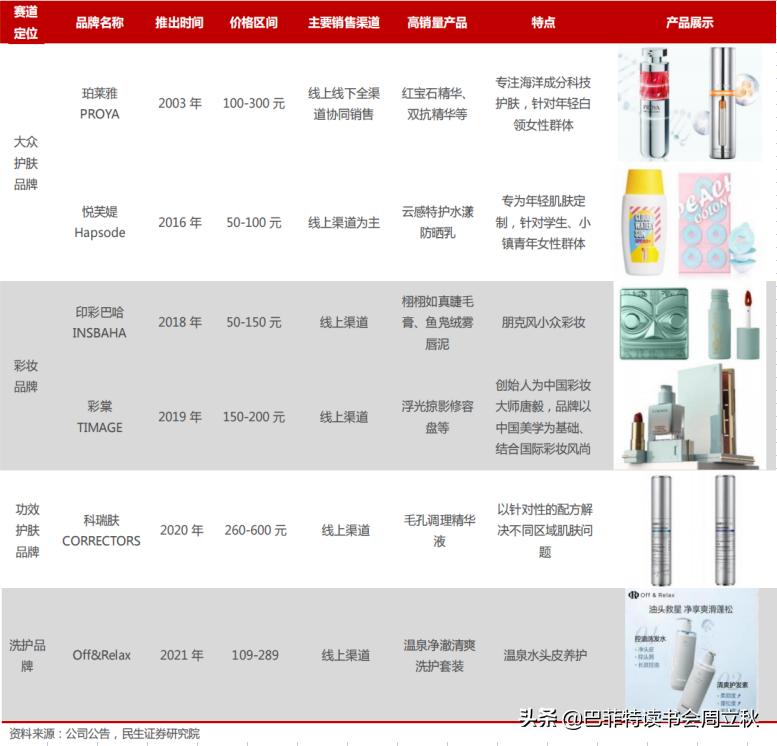This screenshot has width=777, height=746.
Task: Click the 2003 年 launch date
Action: [x=180, y=104]
